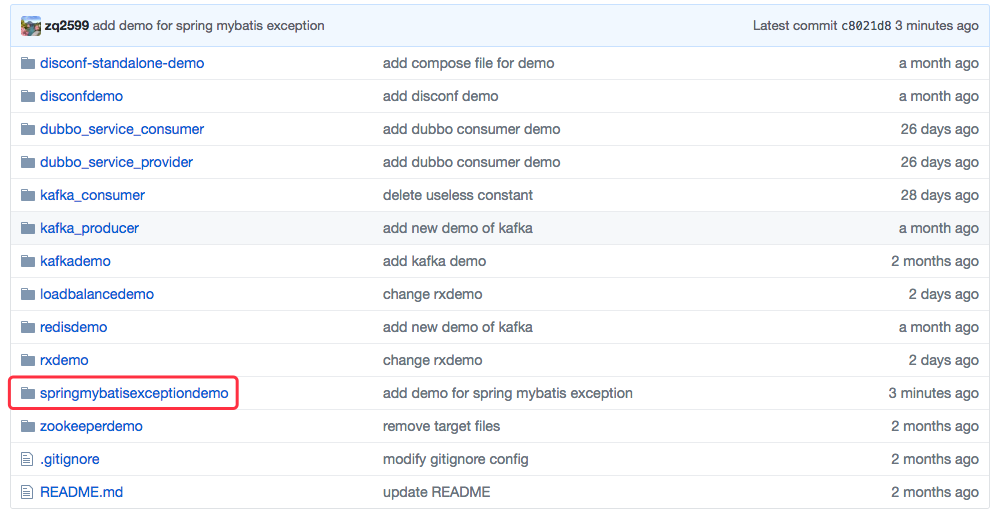Navigate into kafka_producer folder
The width and height of the screenshot is (1000, 511).
pyautogui.click(x=89, y=228)
